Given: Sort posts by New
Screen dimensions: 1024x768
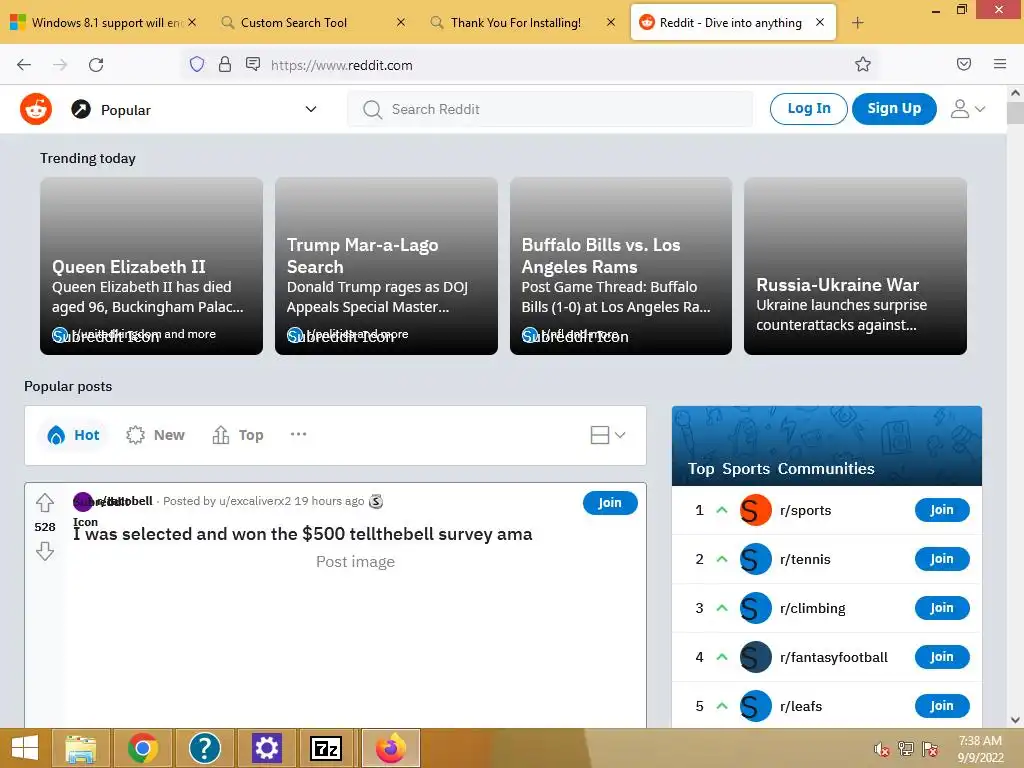Looking at the screenshot, I should (155, 435).
